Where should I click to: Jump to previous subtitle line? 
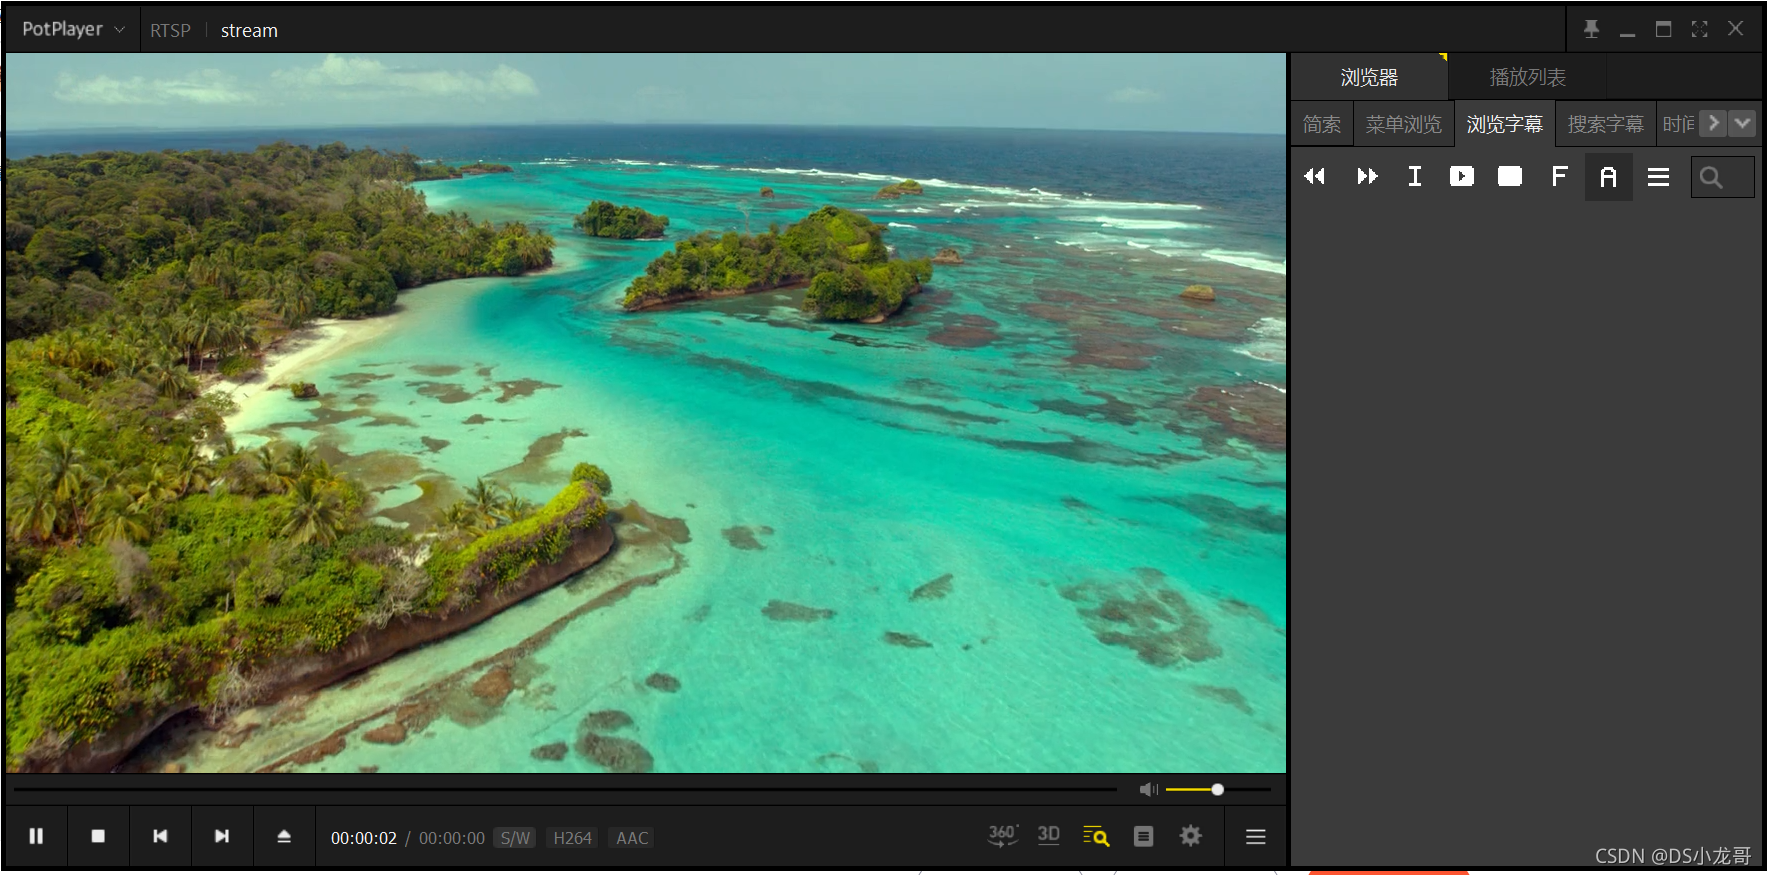(1315, 177)
